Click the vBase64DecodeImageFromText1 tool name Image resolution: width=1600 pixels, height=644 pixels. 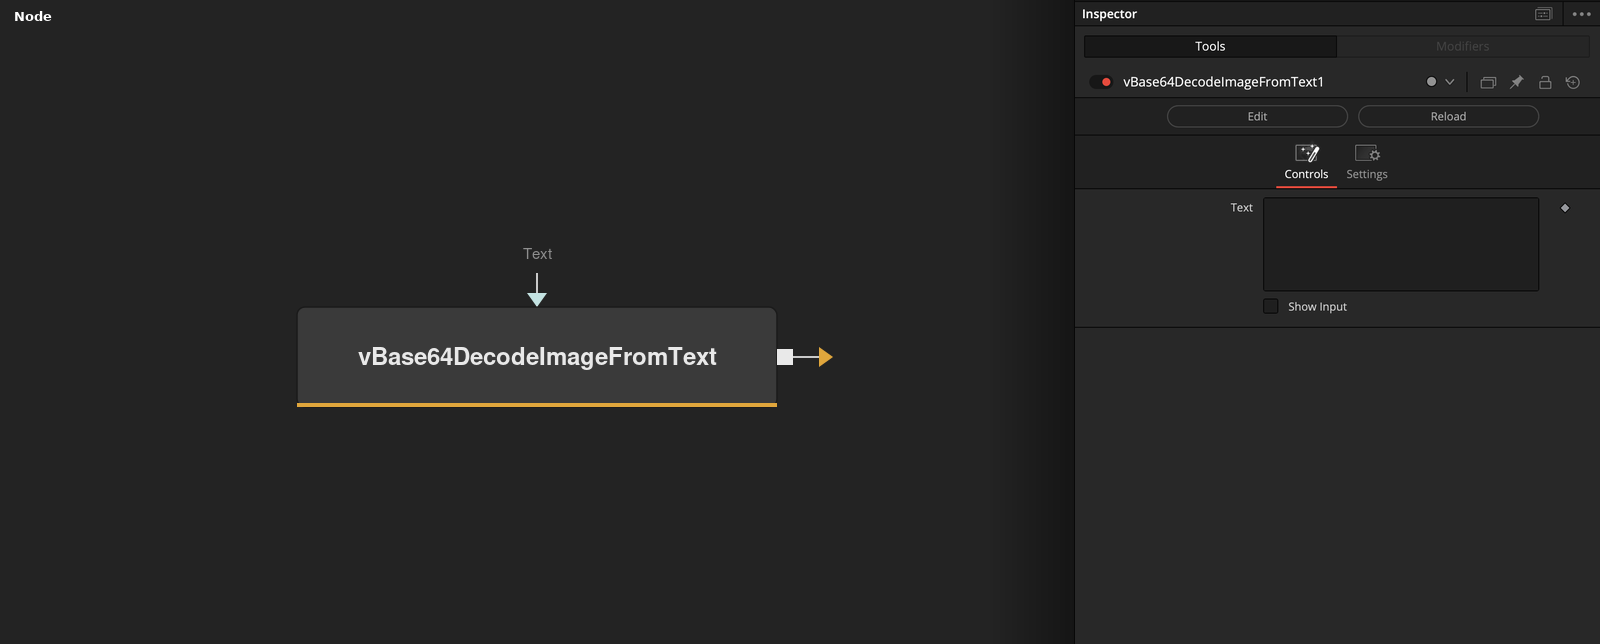[x=1223, y=82]
